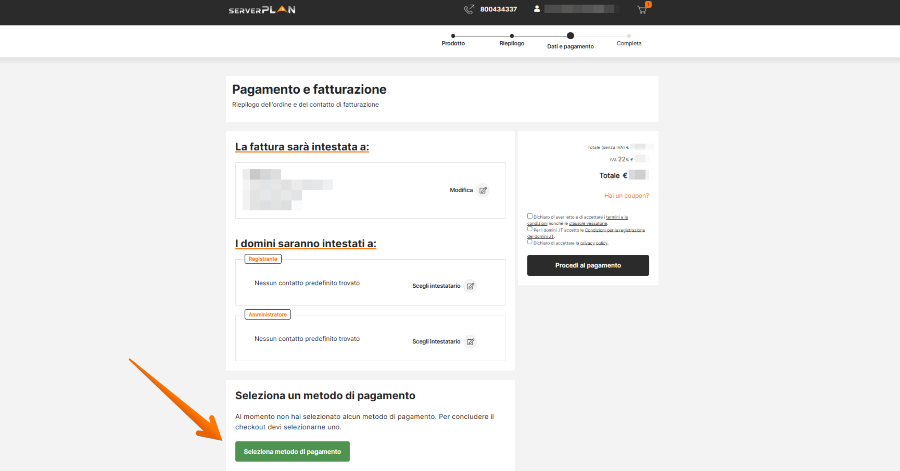Click the phone icon in header
Screen dimensions: 900x471
[x=469, y=10]
